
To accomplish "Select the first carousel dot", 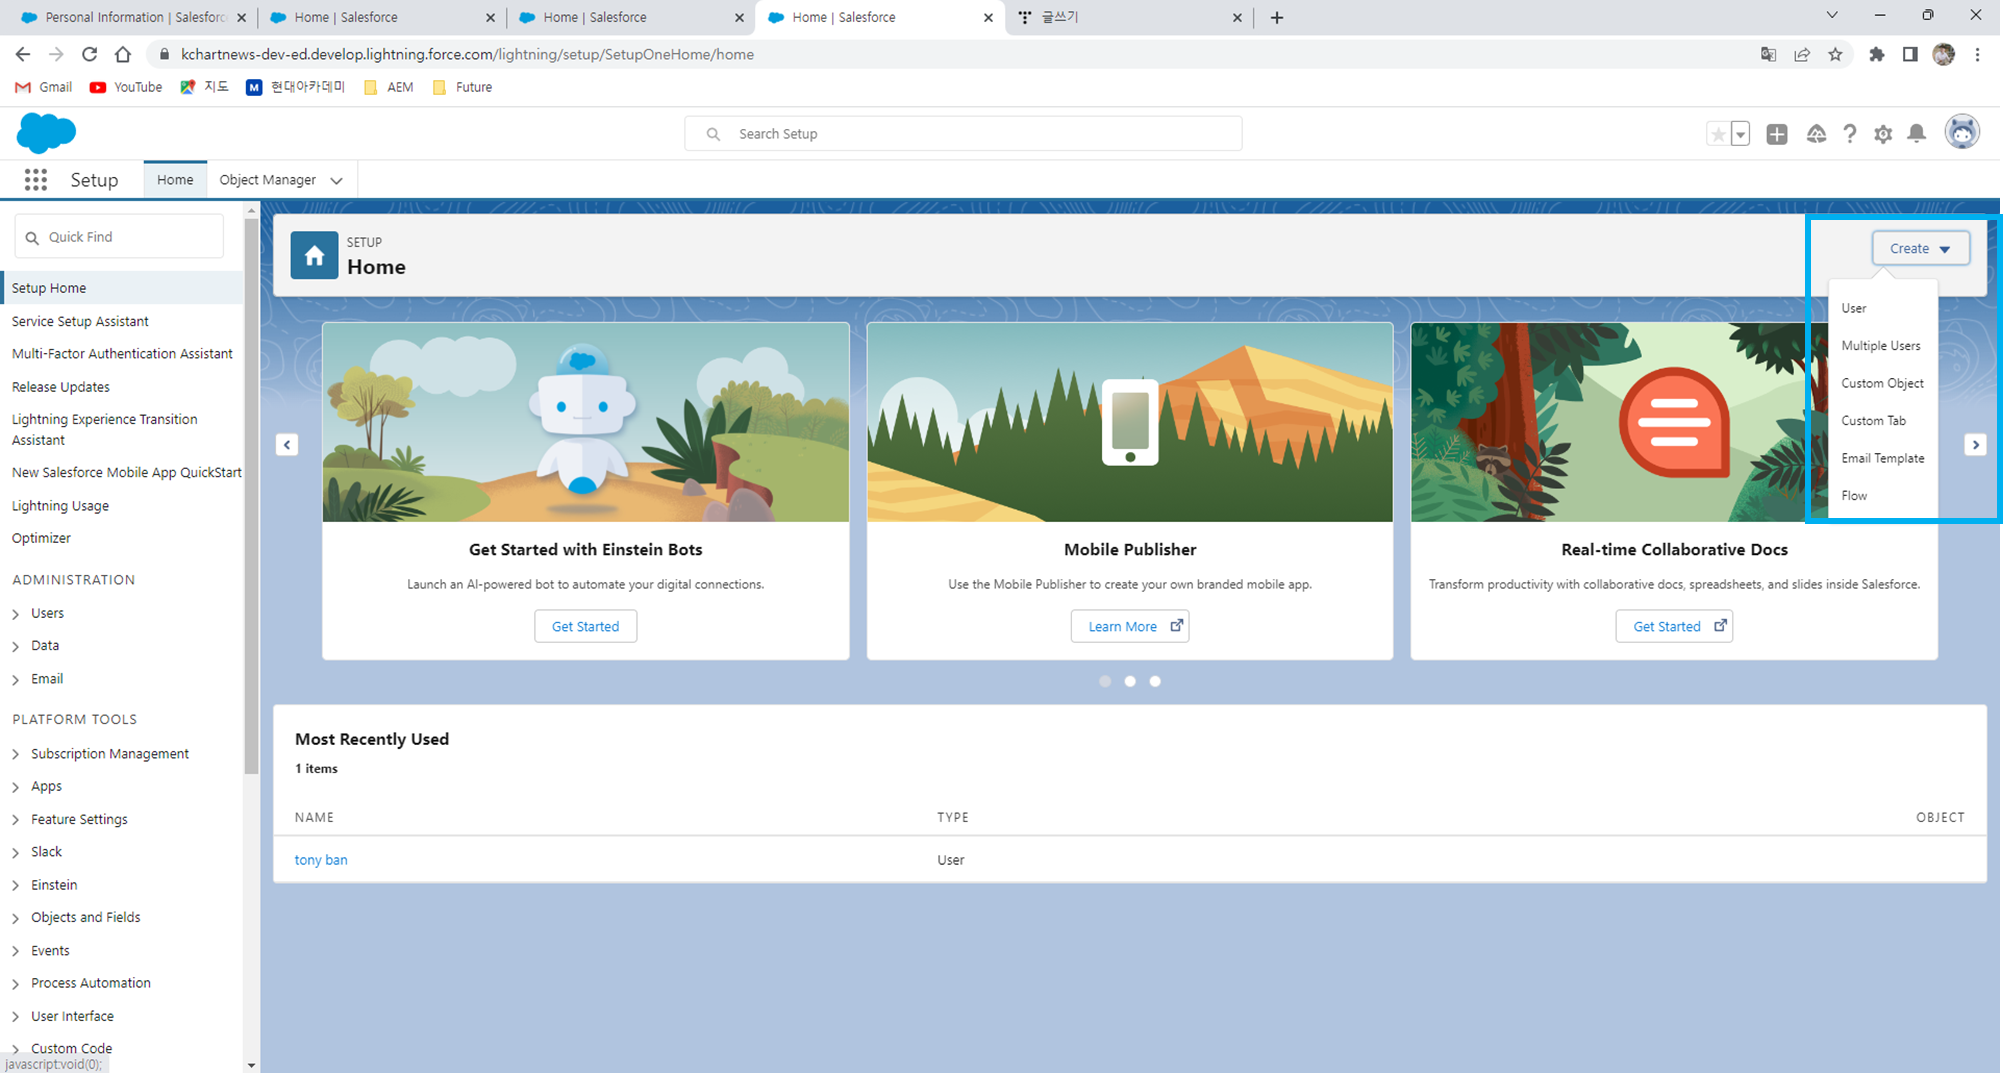I will pyautogui.click(x=1105, y=681).
